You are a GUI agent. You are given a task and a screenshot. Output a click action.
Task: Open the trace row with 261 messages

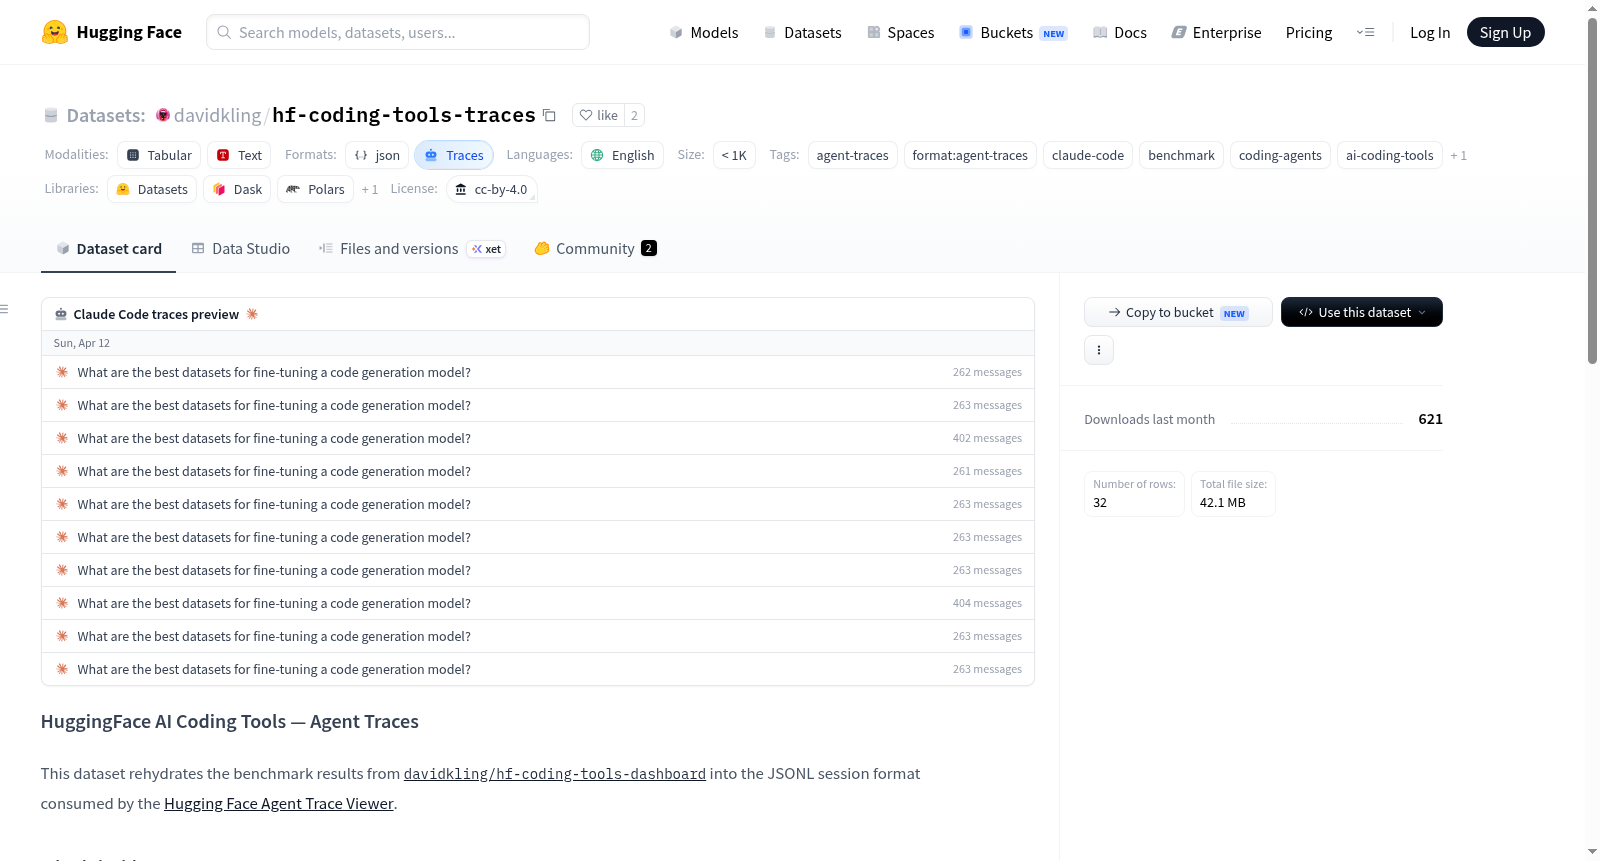538,471
